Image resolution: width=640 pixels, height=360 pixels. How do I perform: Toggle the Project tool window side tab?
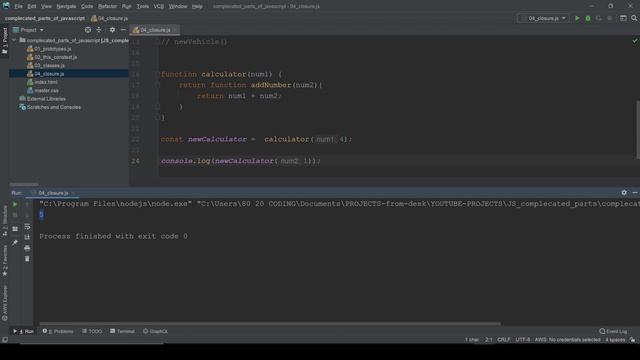(x=4, y=41)
